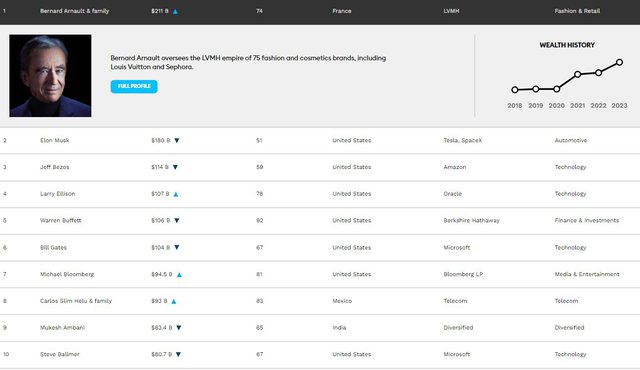The width and height of the screenshot is (640, 370).
Task: Expand the Jeff Bezos row
Action: (x=320, y=167)
